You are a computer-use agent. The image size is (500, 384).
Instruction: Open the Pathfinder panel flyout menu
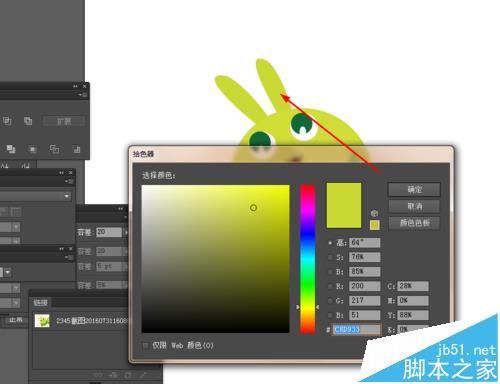tap(82, 95)
